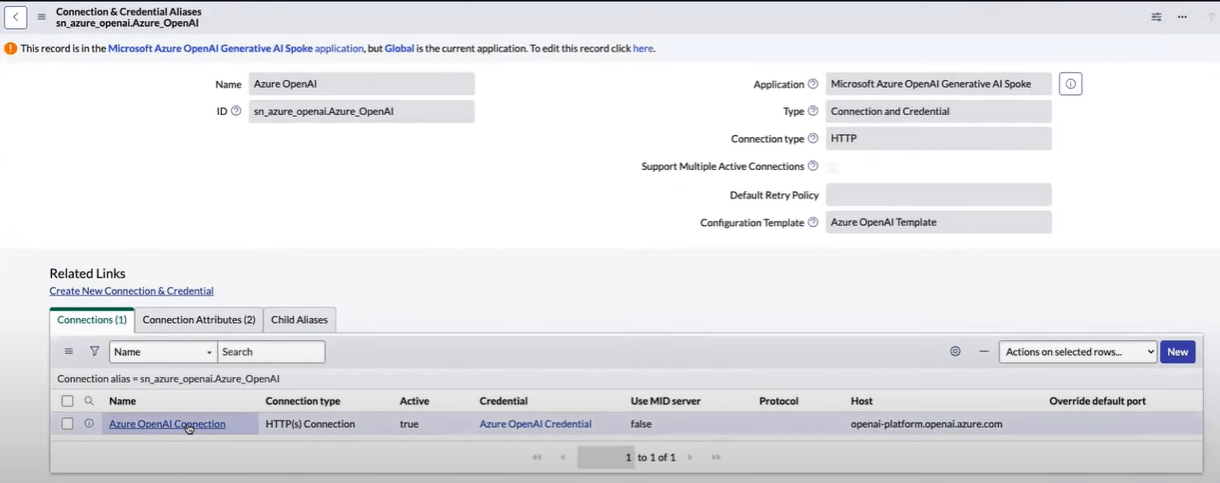Image resolution: width=1220 pixels, height=483 pixels.
Task: Click 'here' link to edit record
Action: (x=643, y=48)
